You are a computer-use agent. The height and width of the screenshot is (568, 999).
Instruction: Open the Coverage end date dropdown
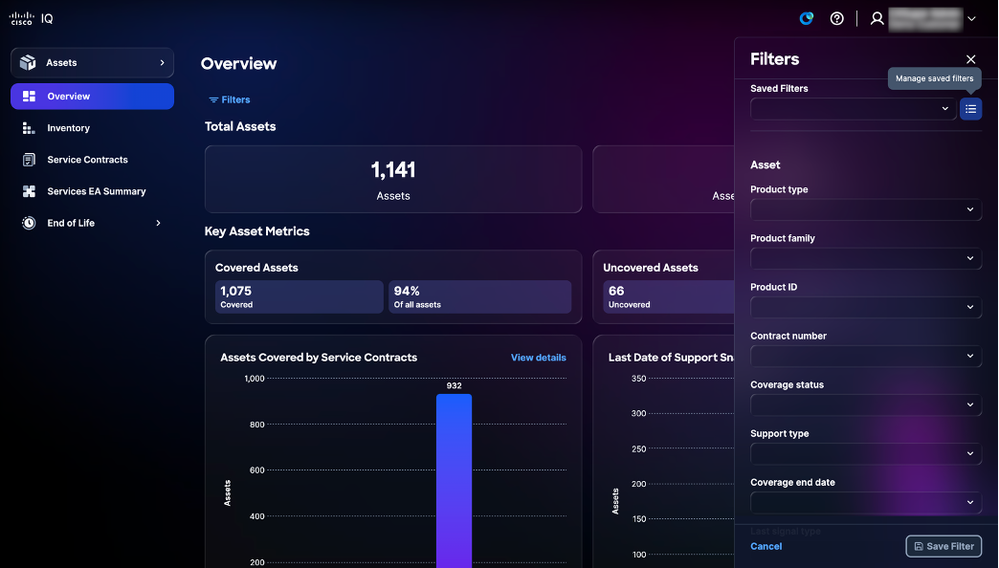click(866, 502)
